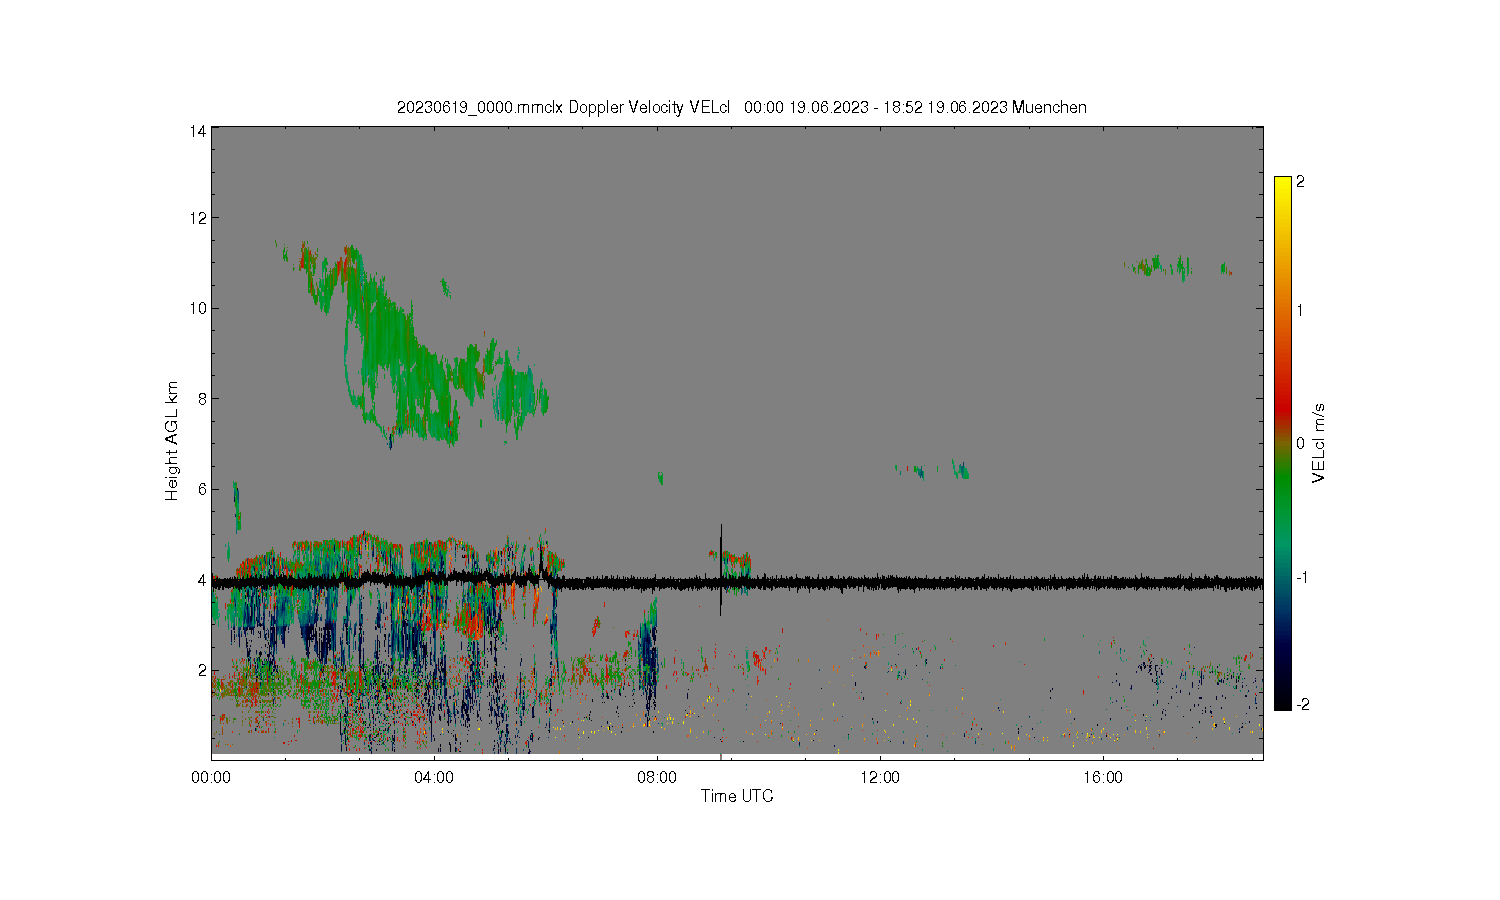Click the colorbar value 1 label
This screenshot has height=900, width=1500.
[1300, 310]
